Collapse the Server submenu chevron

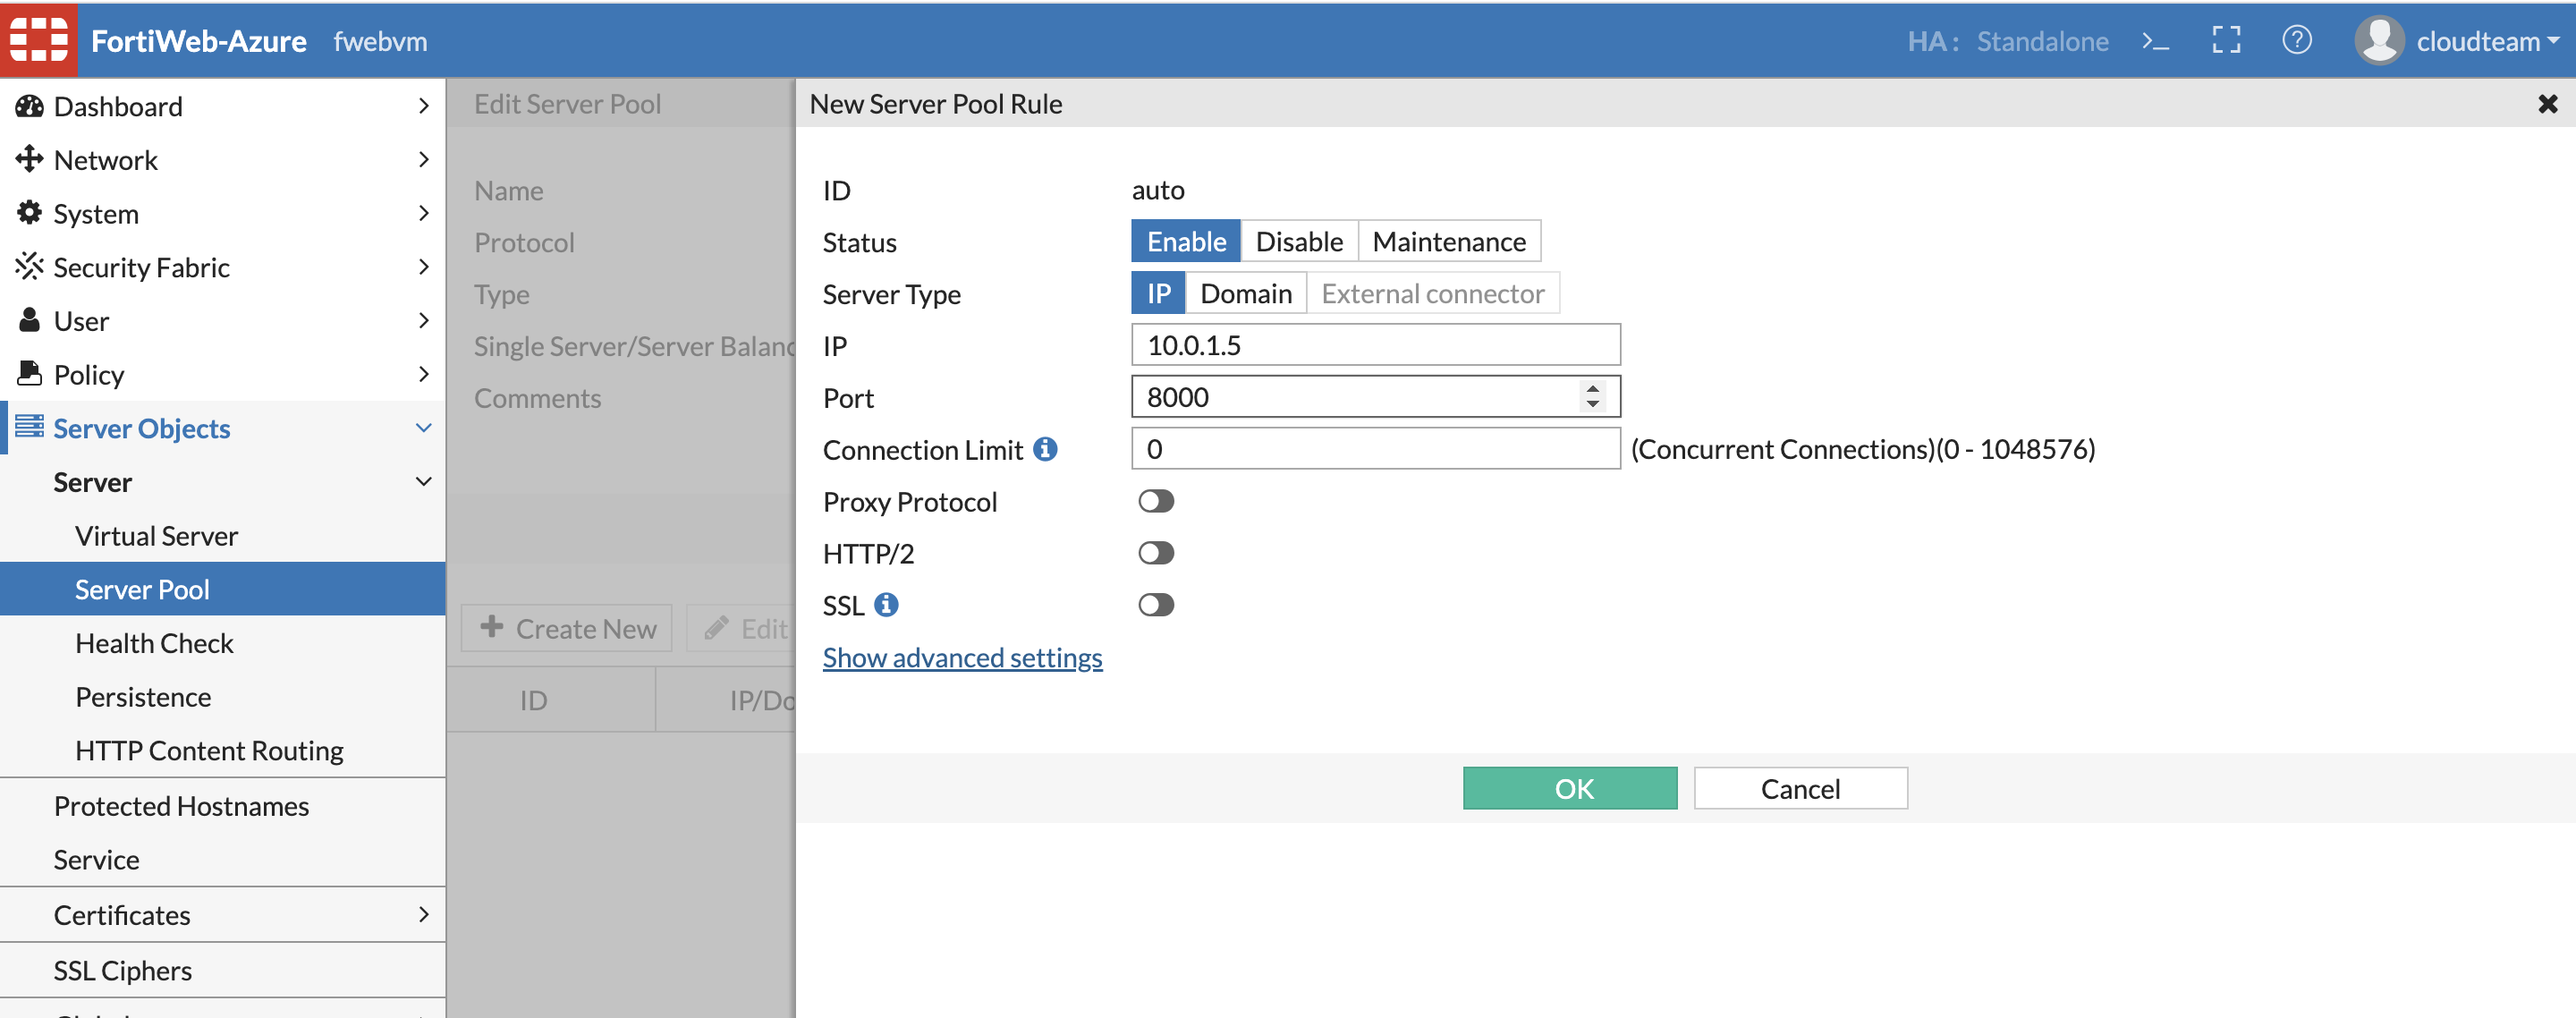[x=424, y=481]
